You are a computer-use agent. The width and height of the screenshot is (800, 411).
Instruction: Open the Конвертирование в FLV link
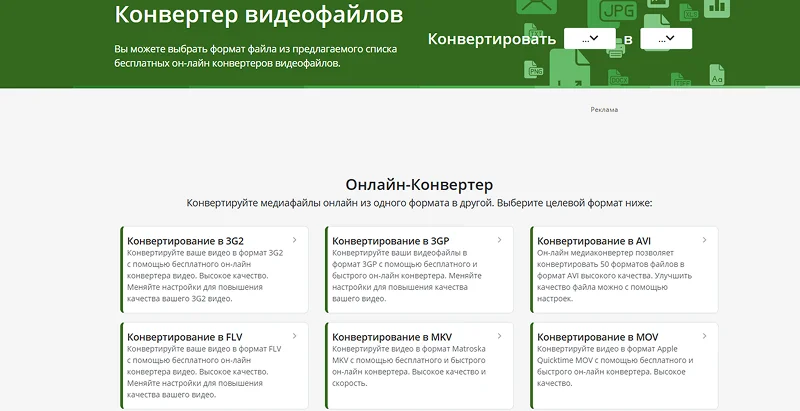185,337
